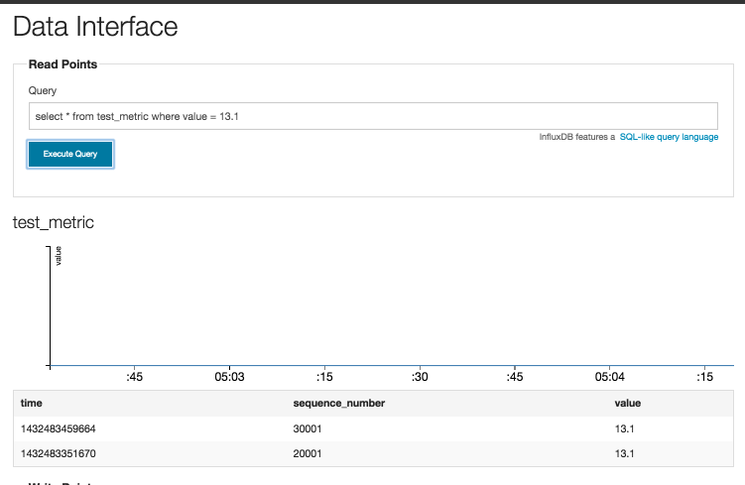Click value 13.1 in the 20001 row

(x=624, y=454)
